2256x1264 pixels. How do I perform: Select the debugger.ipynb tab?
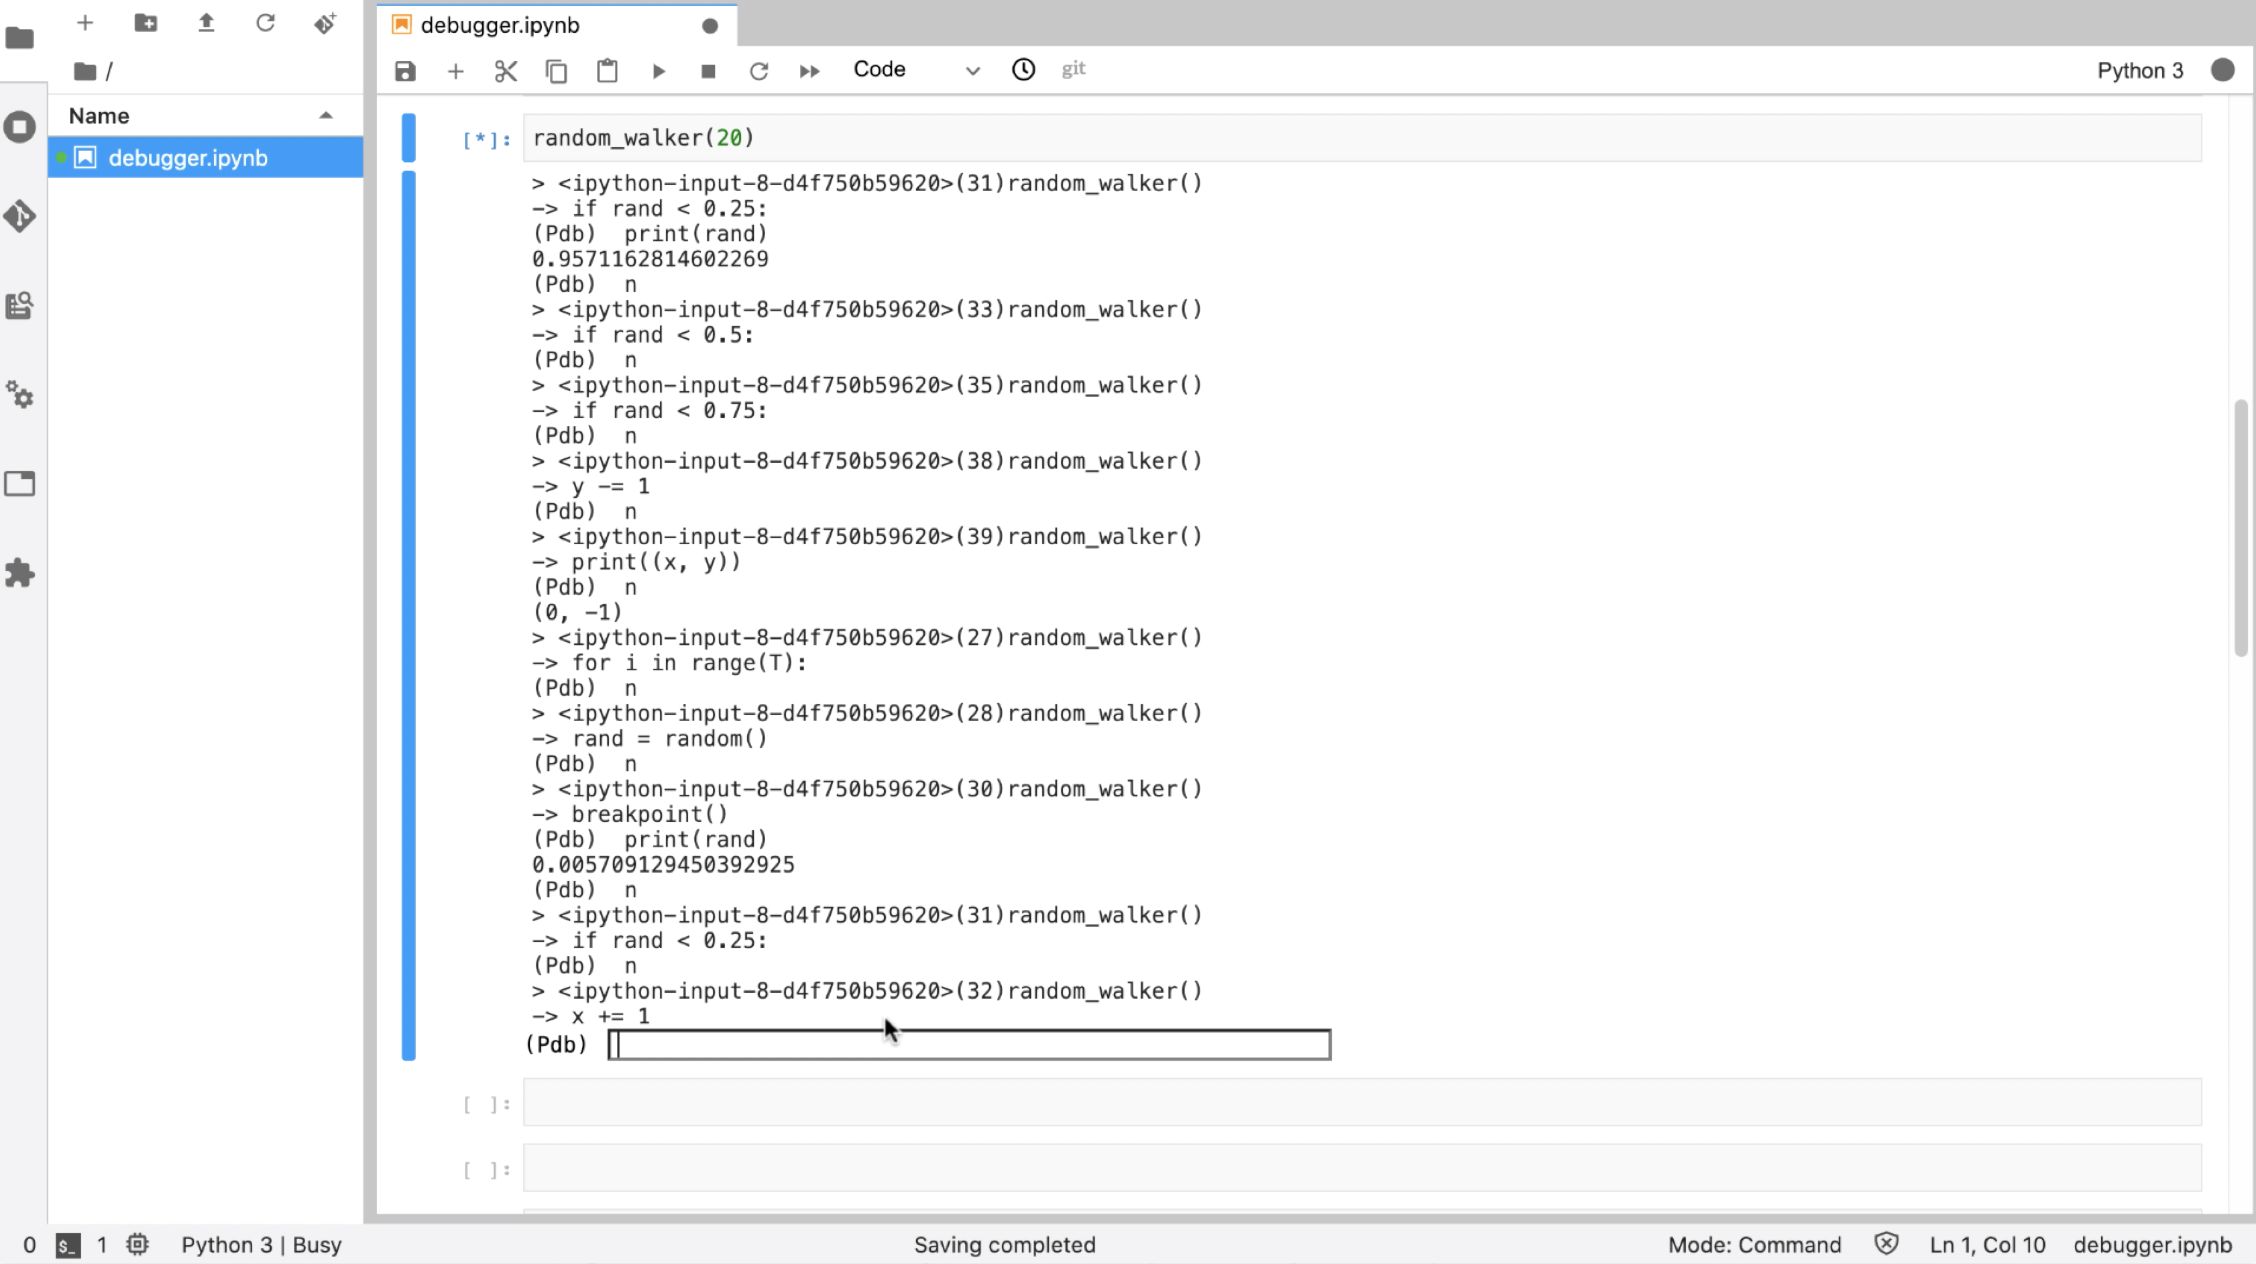click(x=500, y=25)
